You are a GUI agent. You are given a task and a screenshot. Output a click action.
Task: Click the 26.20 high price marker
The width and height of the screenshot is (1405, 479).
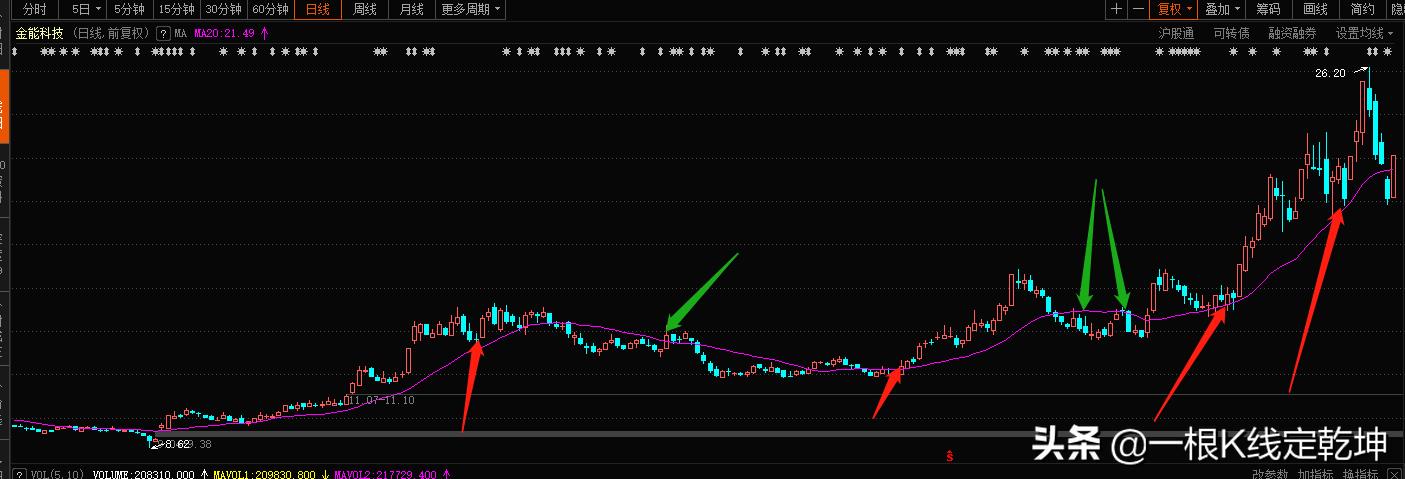tap(1329, 73)
